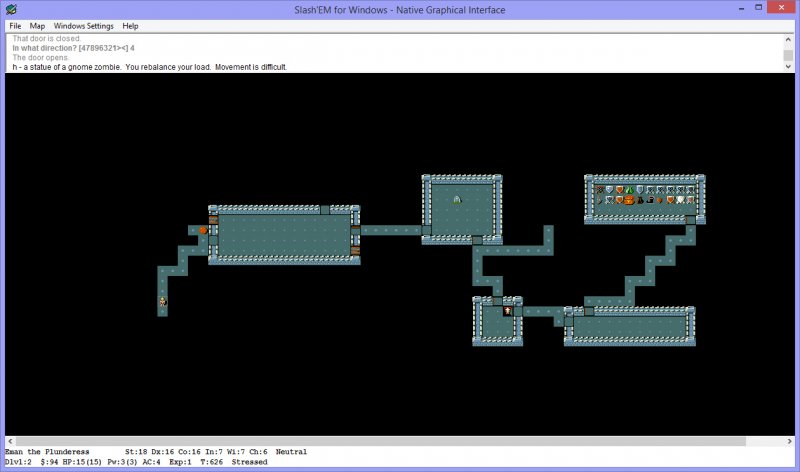
Task: Open the Windows Settings menu
Action: [84, 26]
